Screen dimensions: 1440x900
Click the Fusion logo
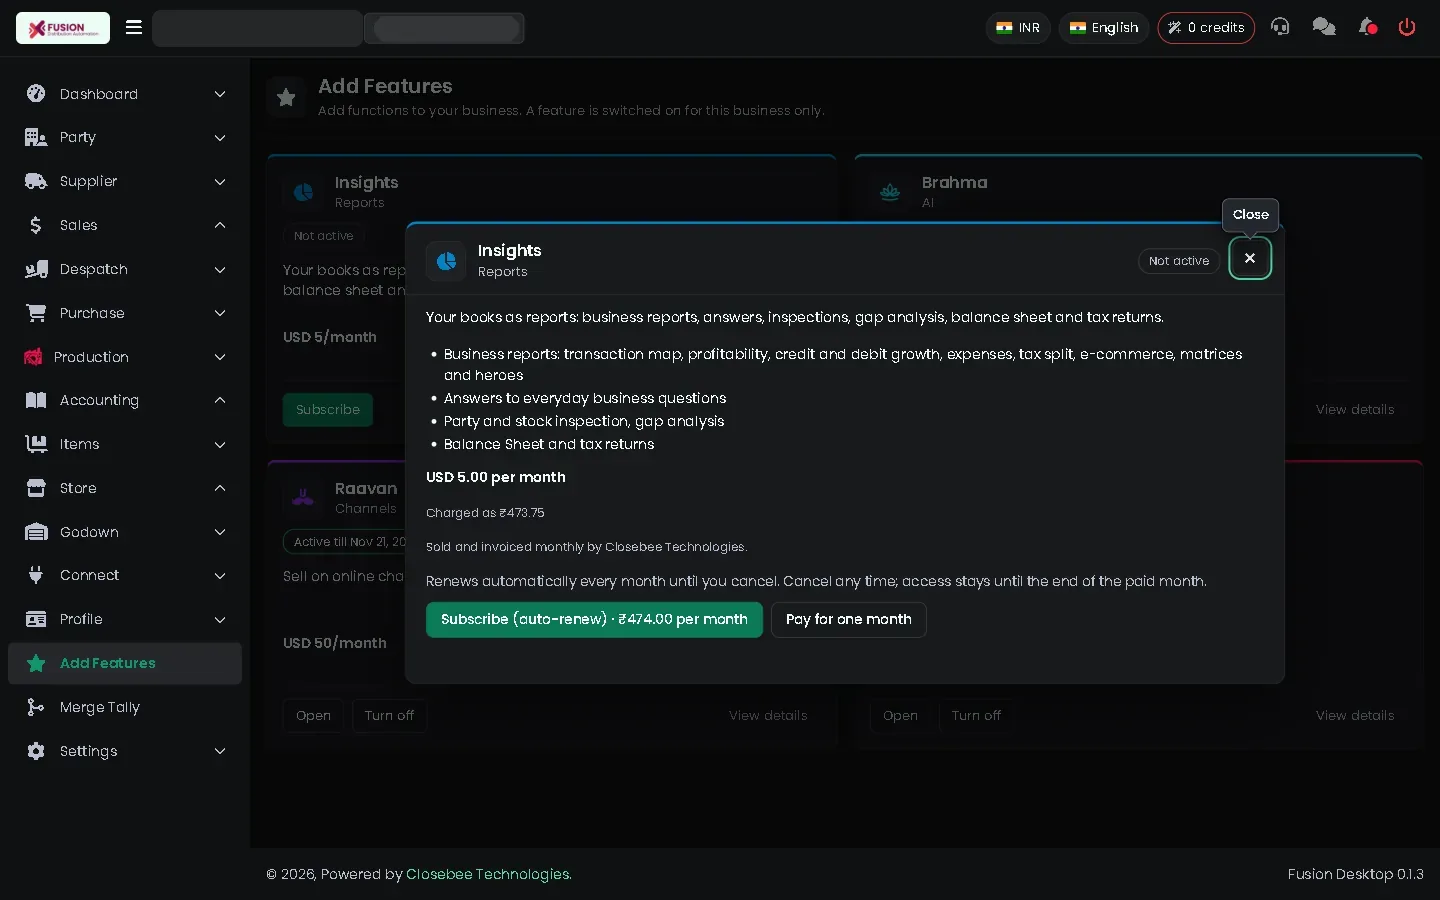[63, 28]
